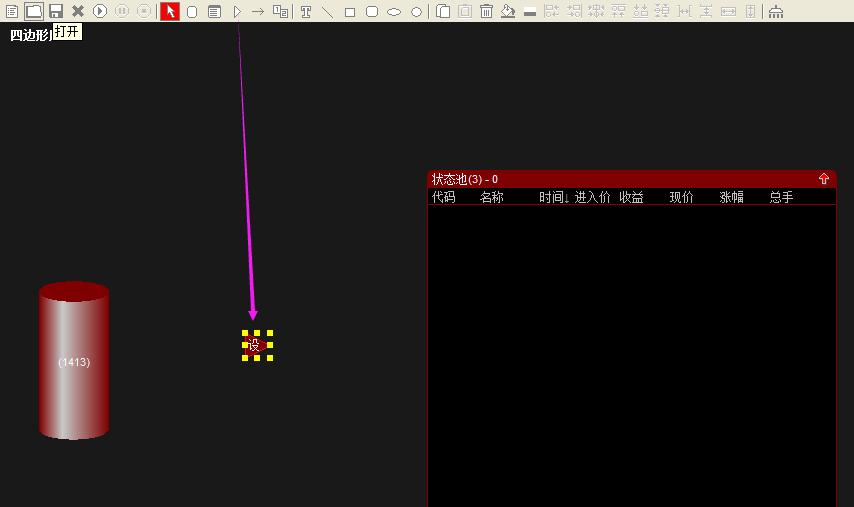Click the Run play icon

pyautogui.click(x=100, y=11)
